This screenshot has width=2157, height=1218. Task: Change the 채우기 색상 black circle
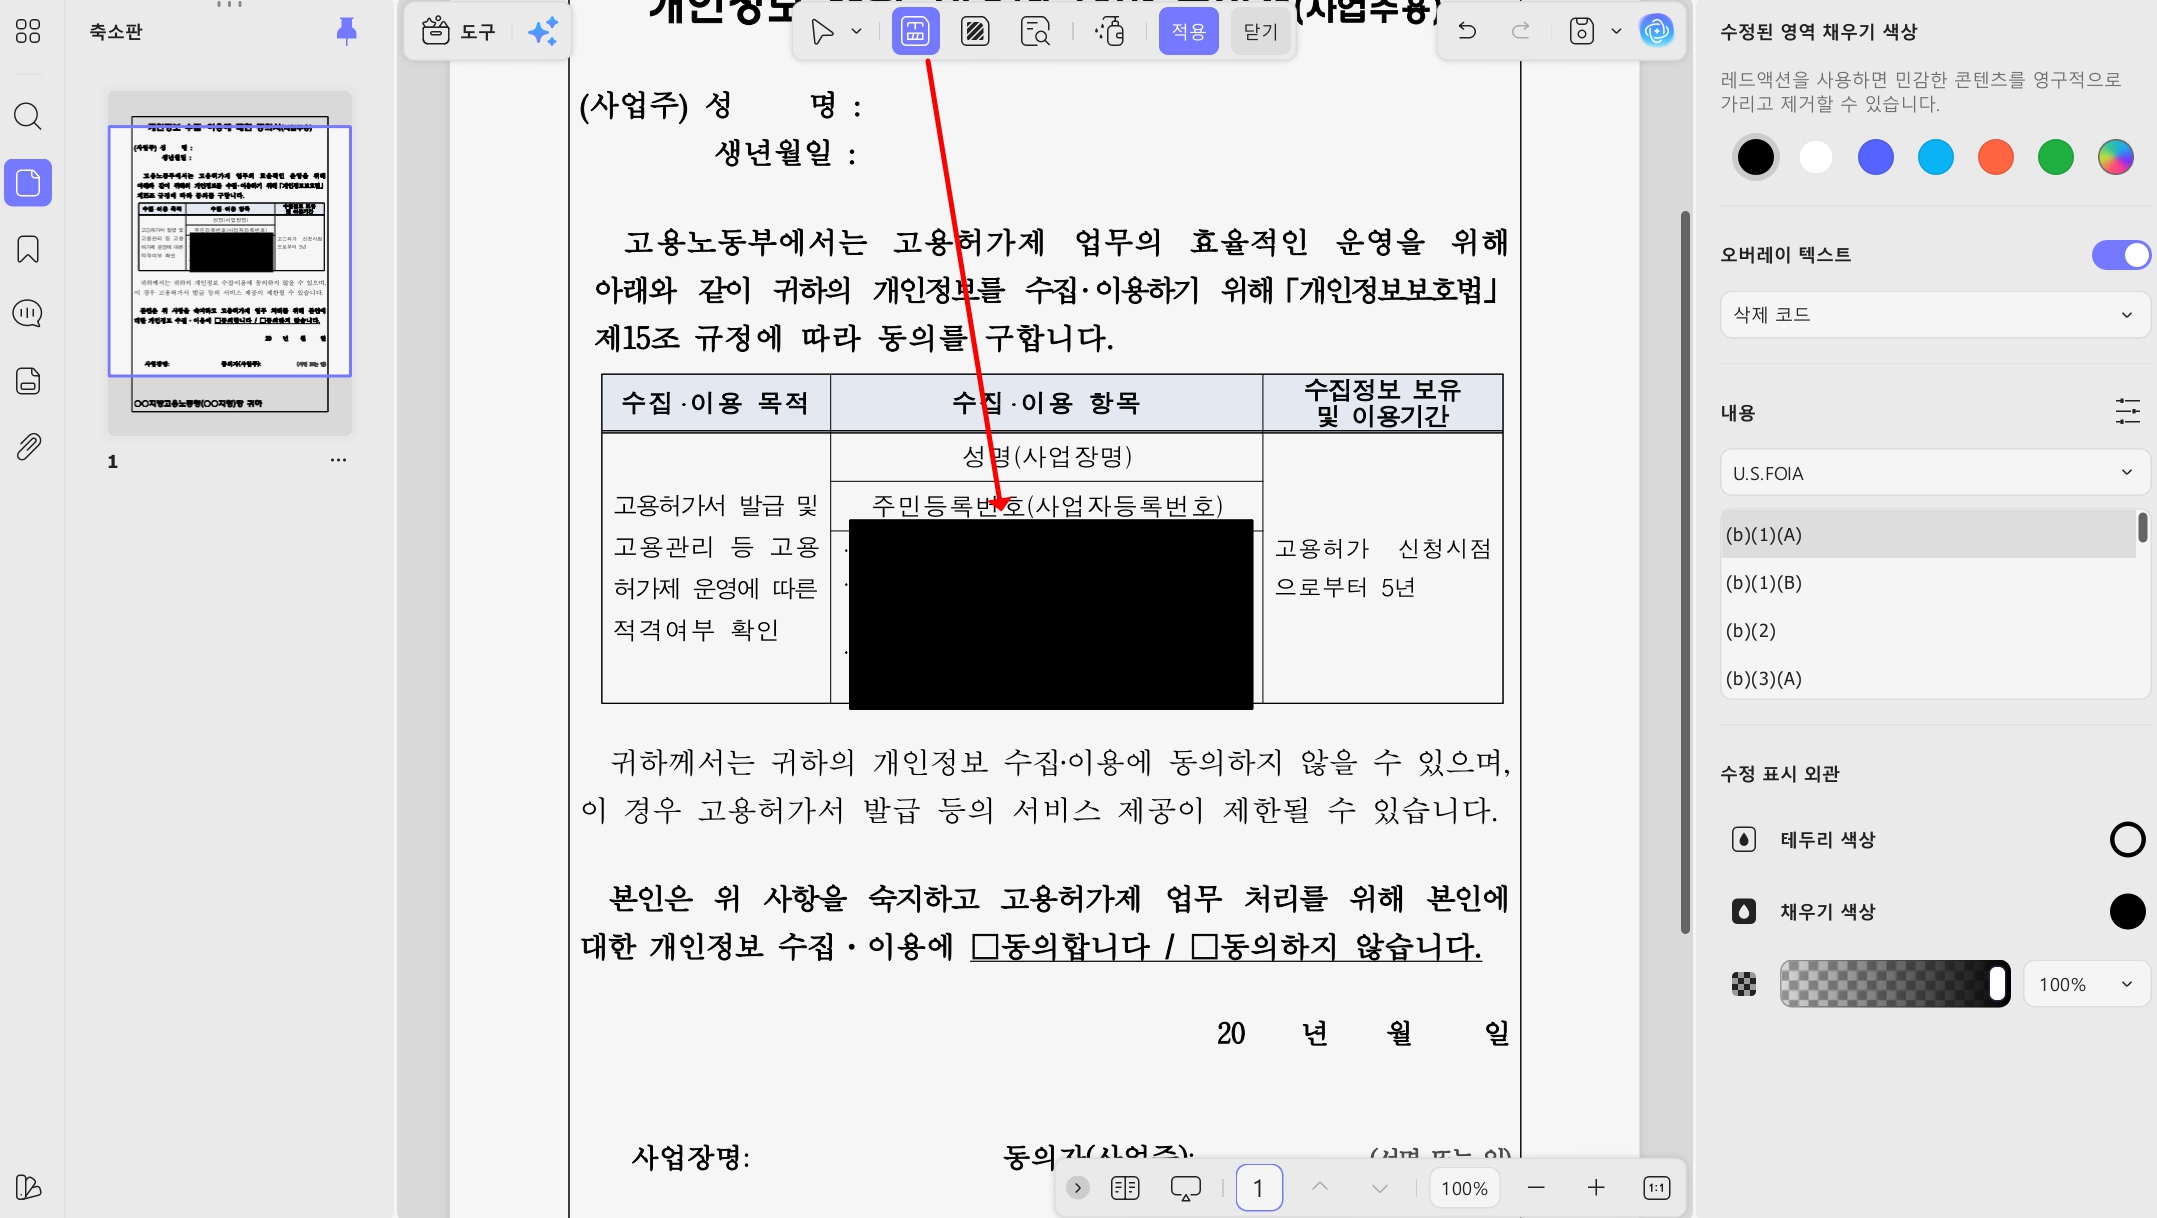[2127, 912]
